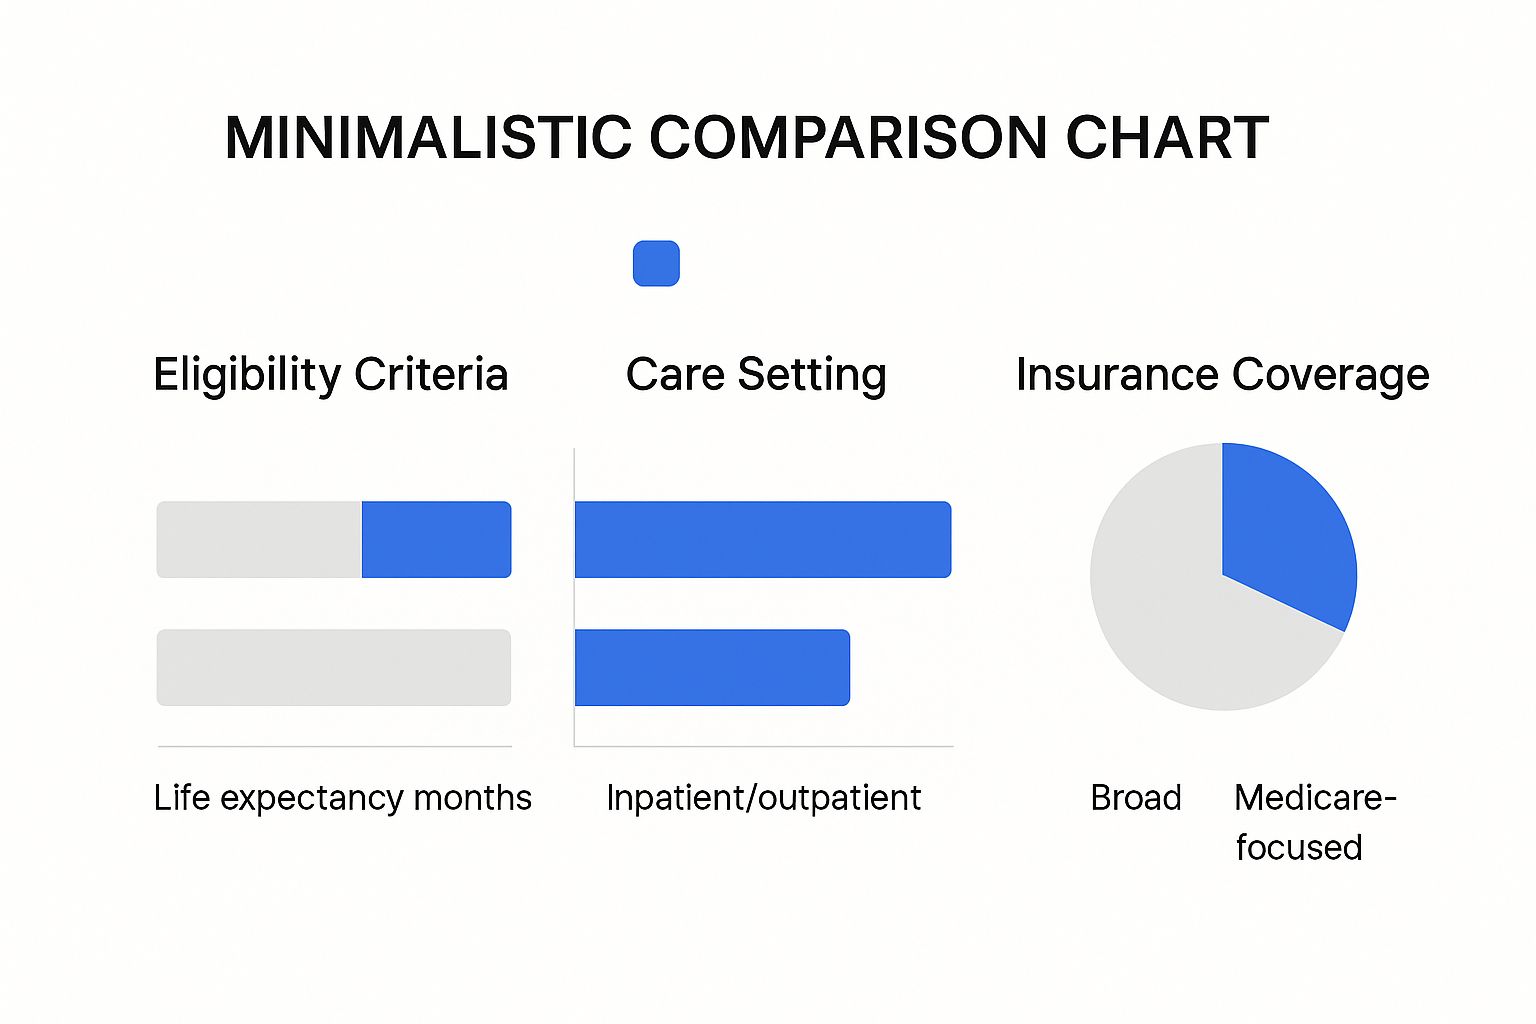Click the word MINIMALISTIC in the title
Viewport: 1536px width, 1024px height.
click(x=428, y=138)
